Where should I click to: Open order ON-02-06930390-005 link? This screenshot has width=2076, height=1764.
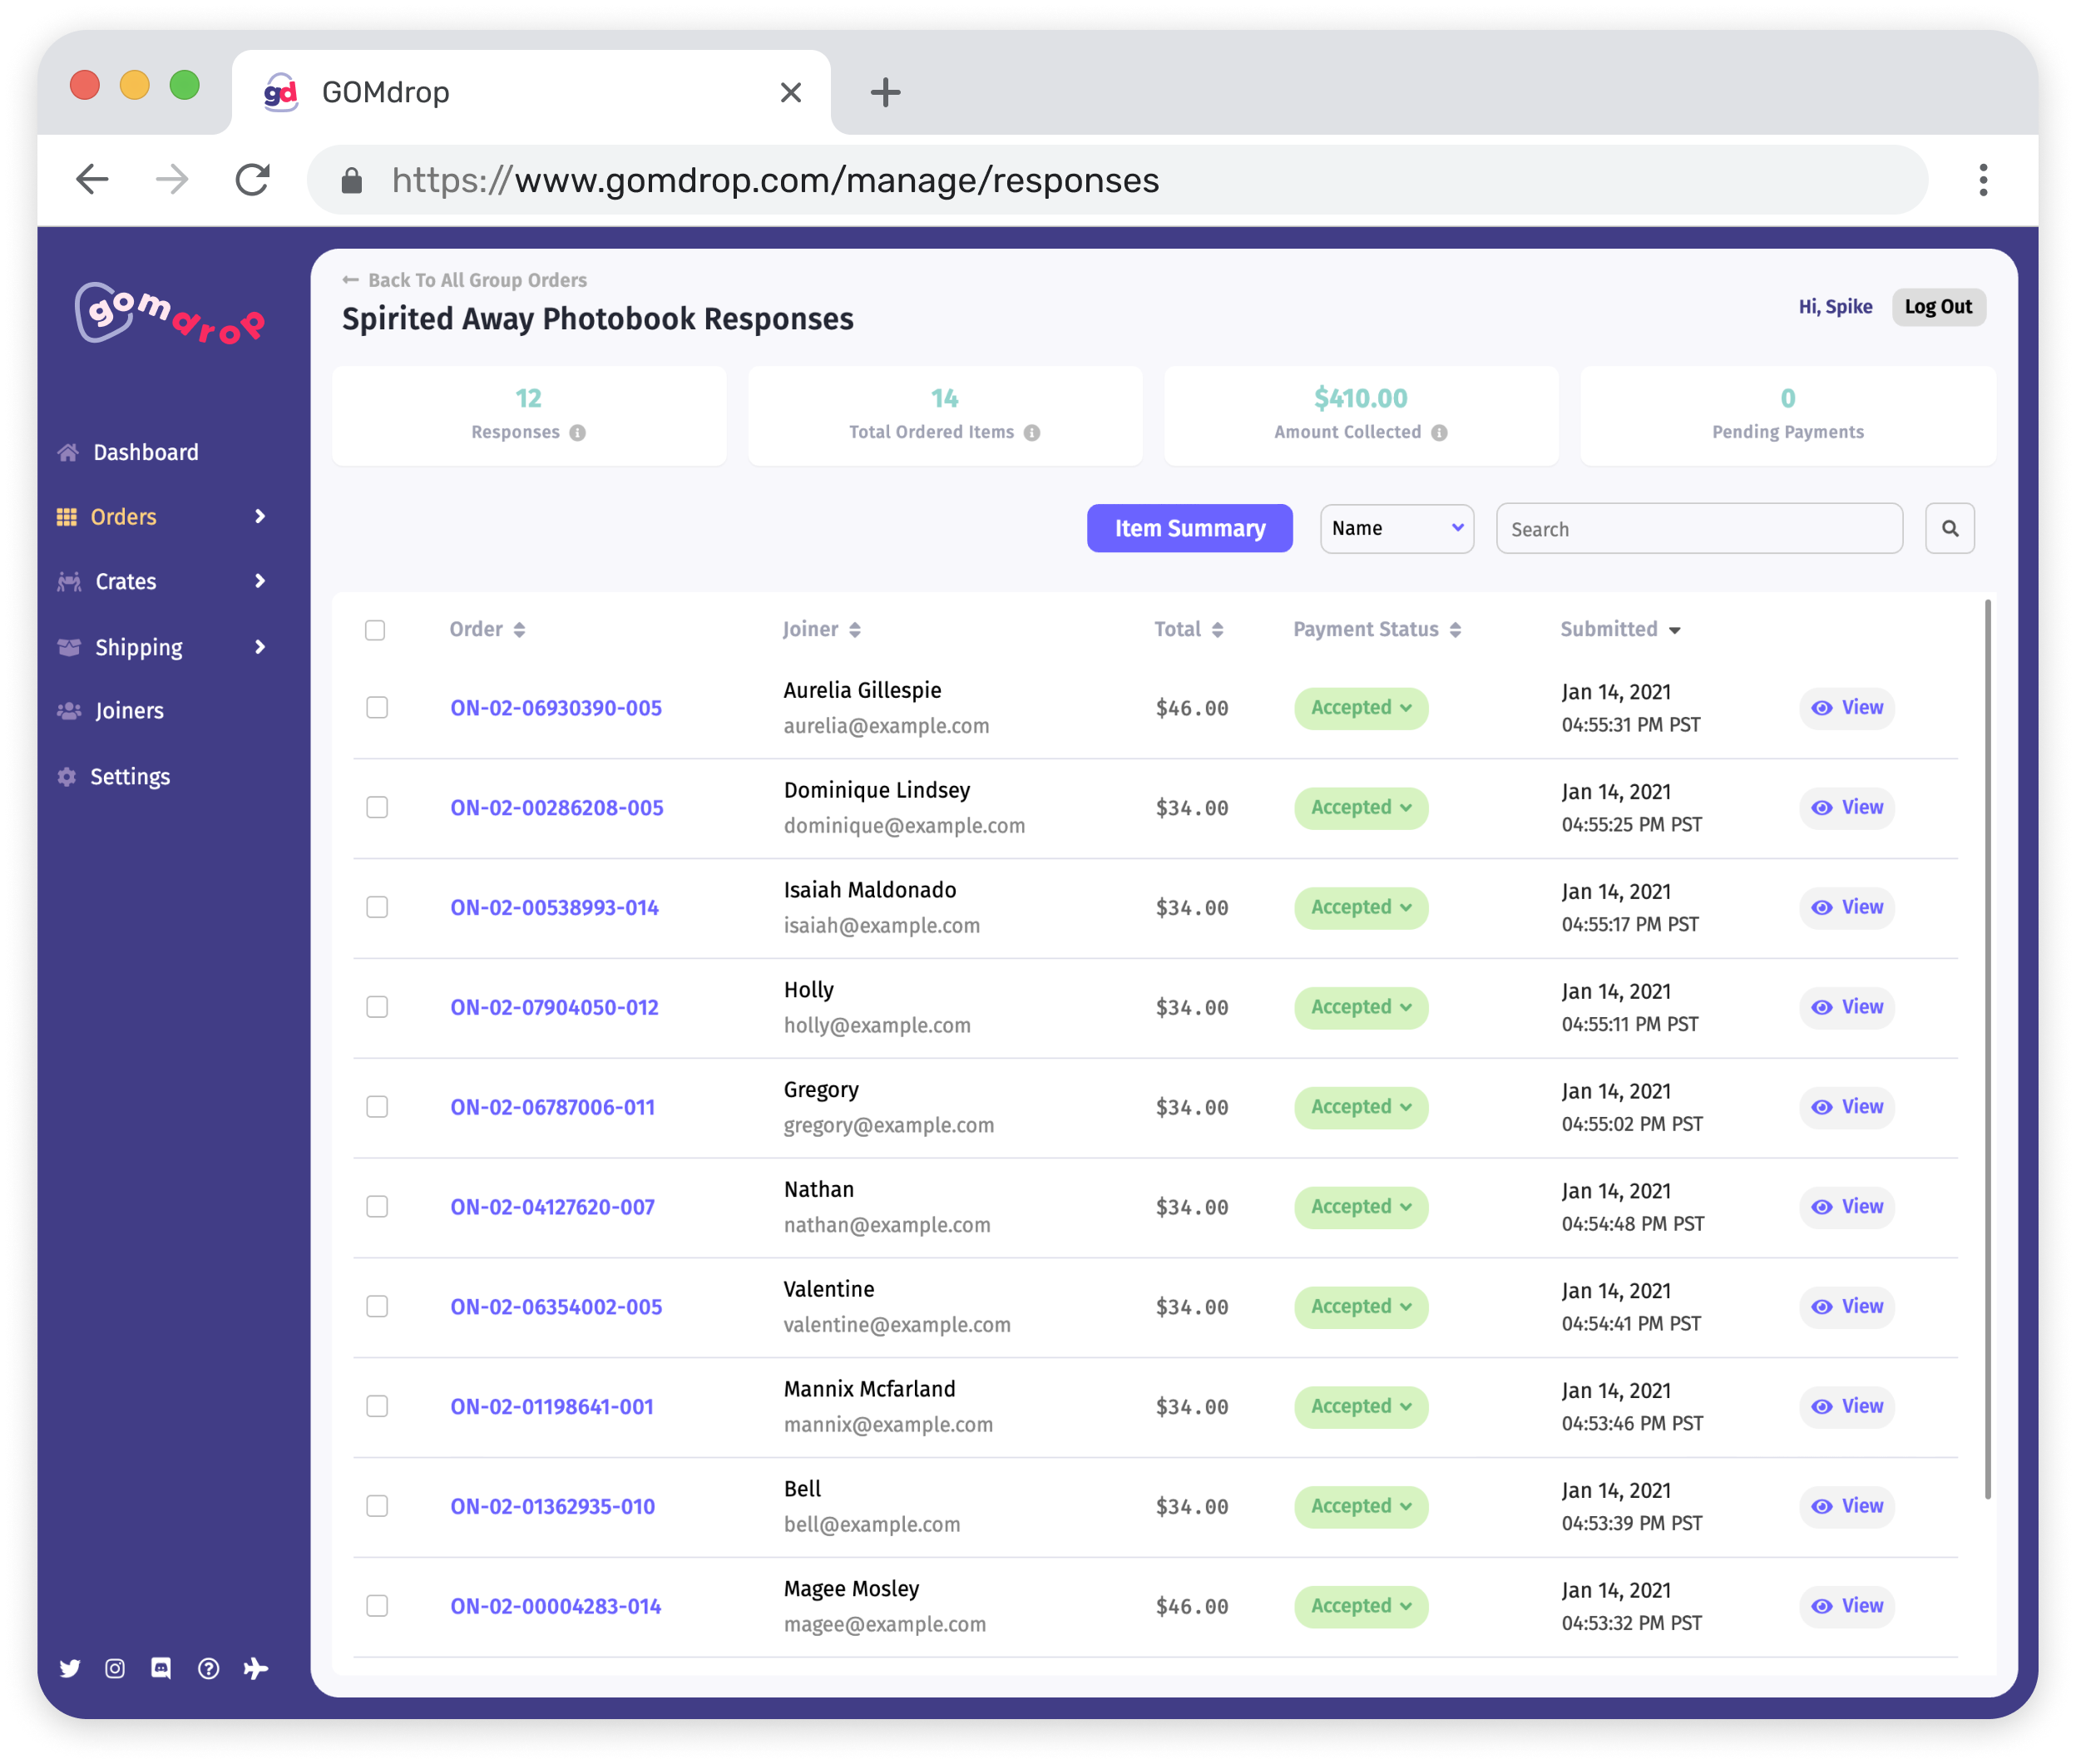point(553,707)
